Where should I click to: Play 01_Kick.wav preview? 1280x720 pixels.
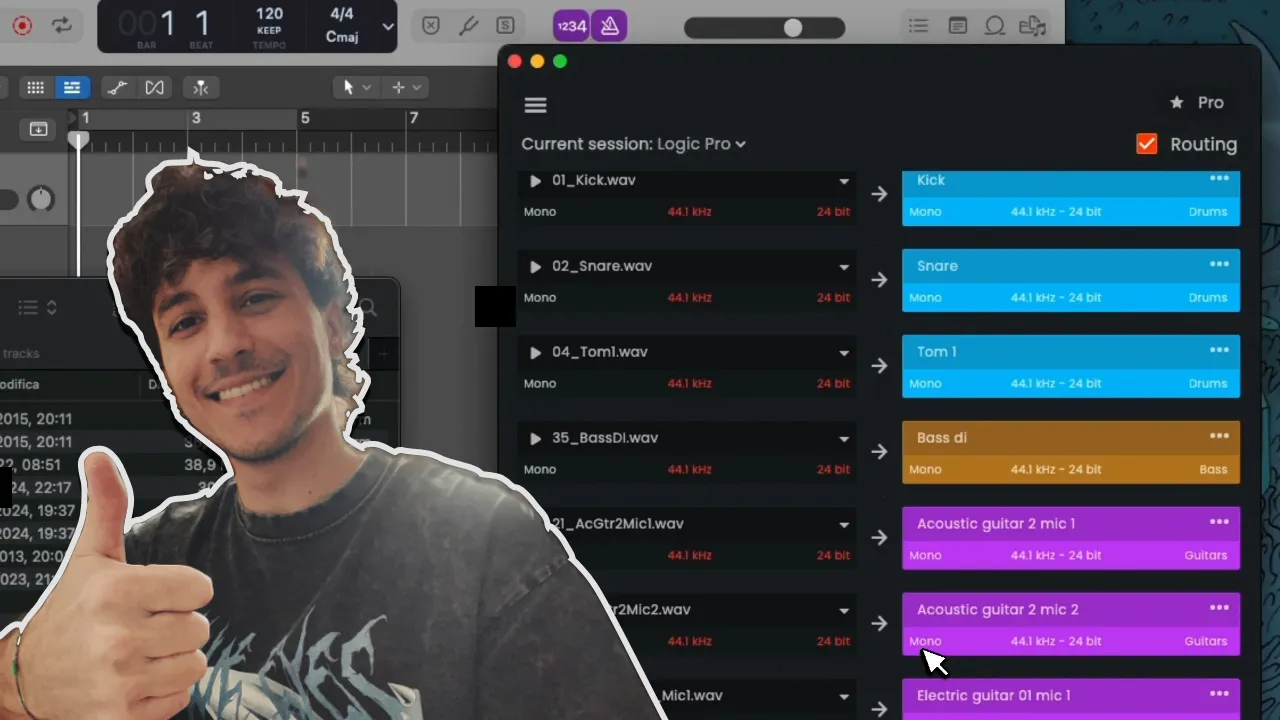point(535,181)
